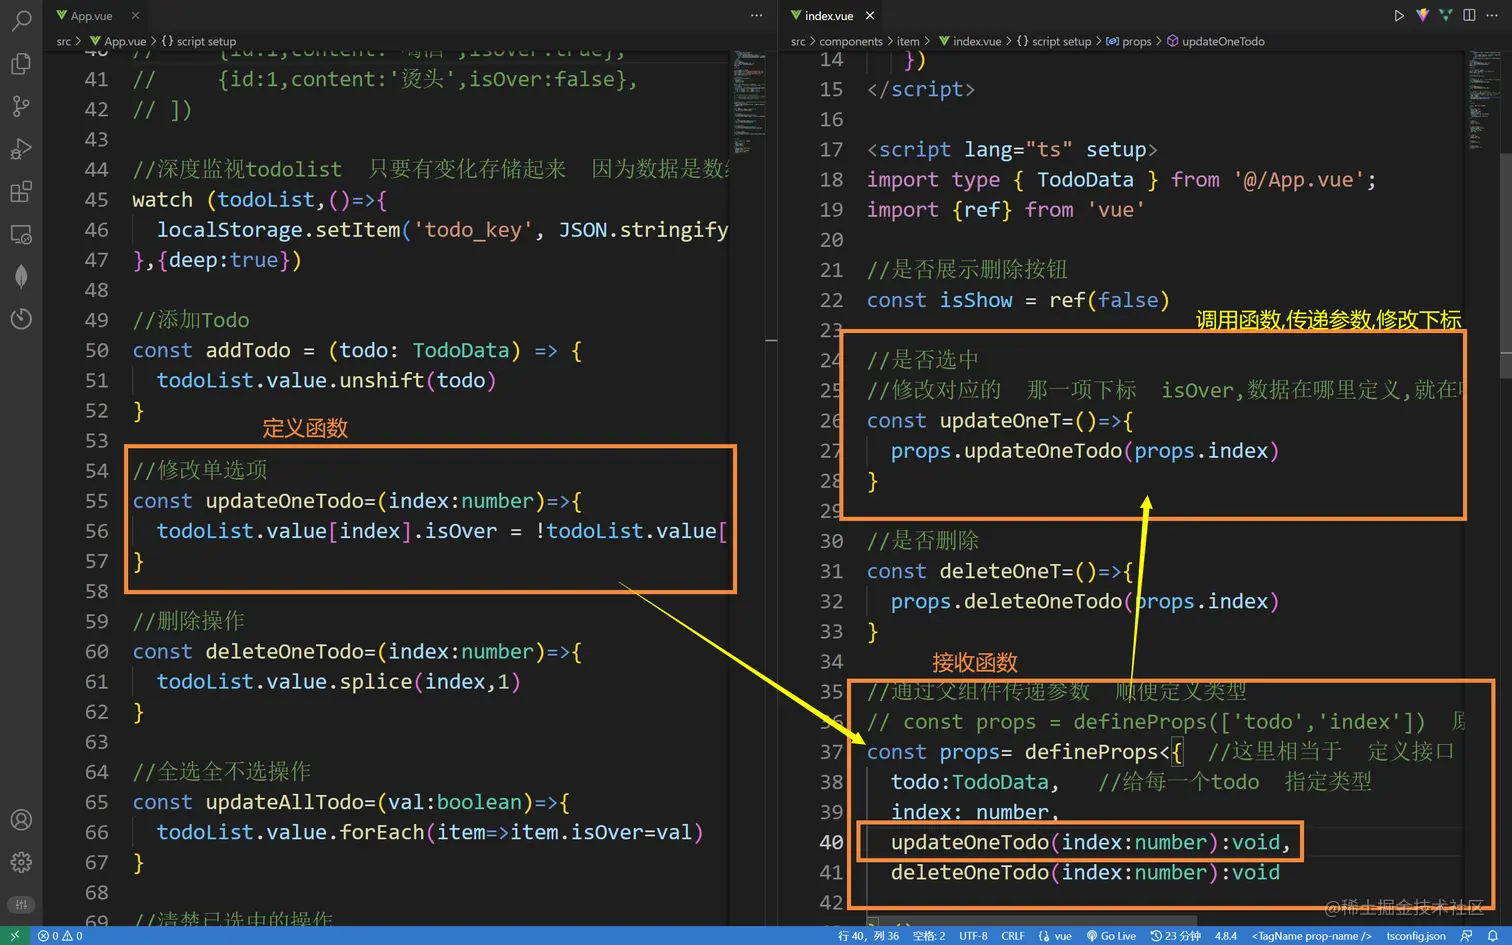
Task: Open the Run and Debug view
Action: pos(21,149)
